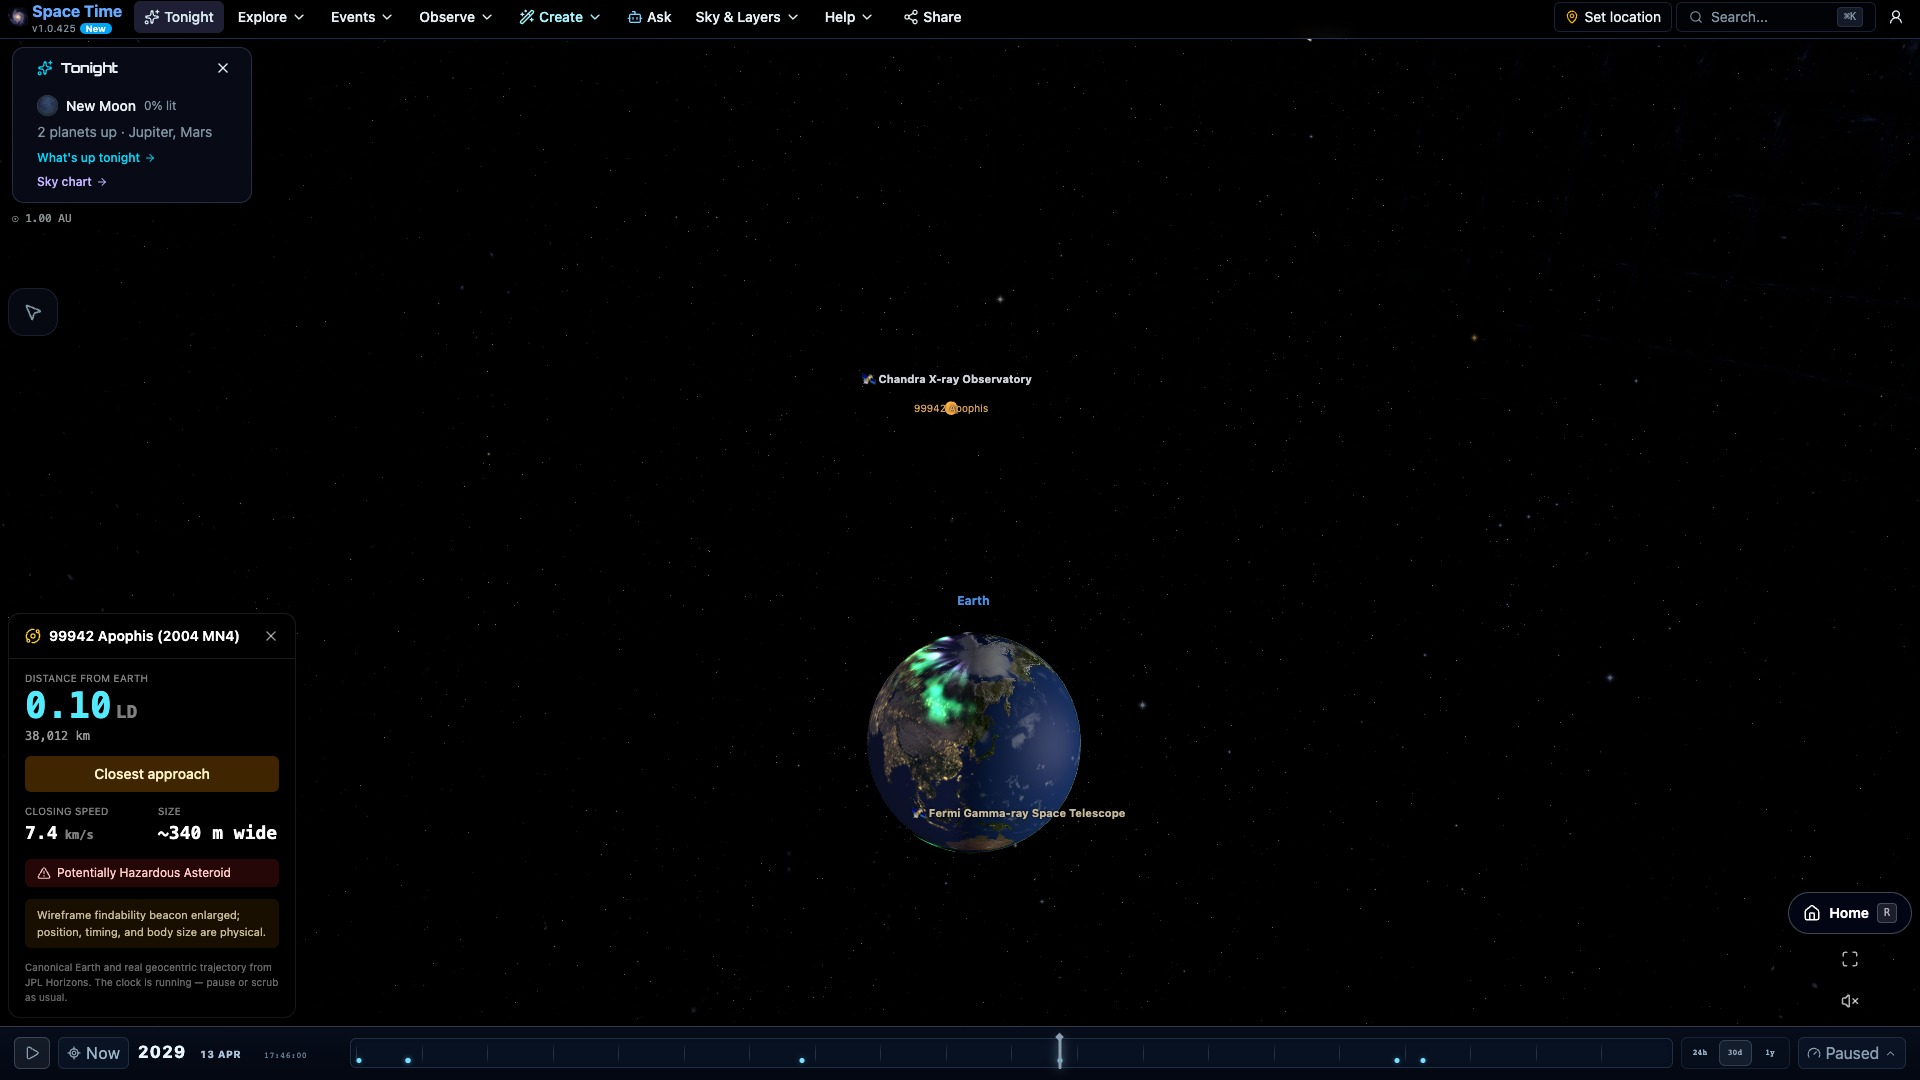Viewport: 1920px width, 1080px height.
Task: Click the timeline scrubber handle
Action: (1060, 1051)
